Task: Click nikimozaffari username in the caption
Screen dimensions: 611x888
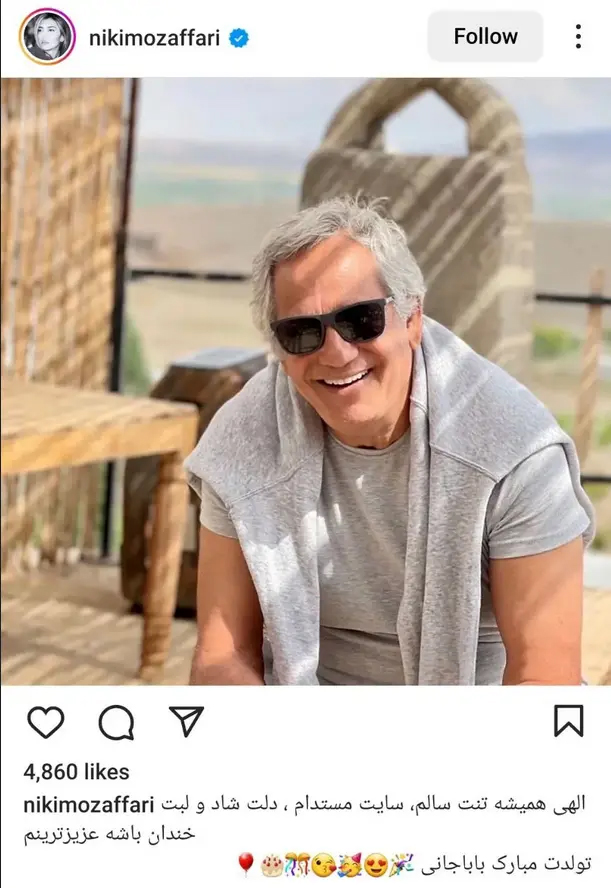Action: coord(89,804)
